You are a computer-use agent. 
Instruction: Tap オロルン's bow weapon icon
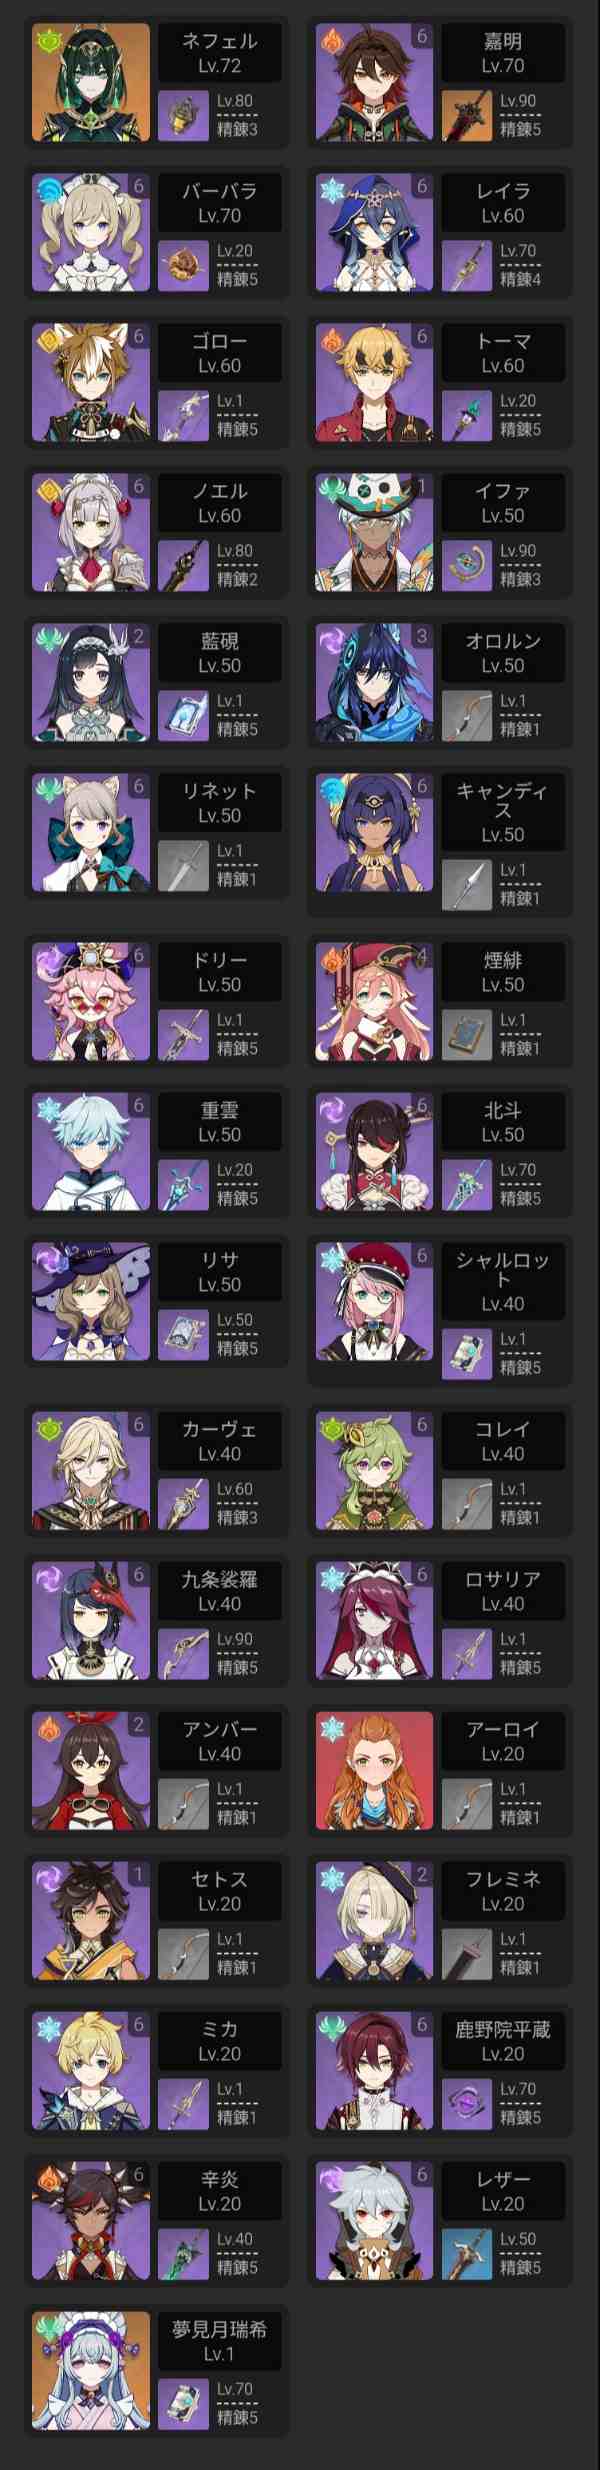pos(467,716)
